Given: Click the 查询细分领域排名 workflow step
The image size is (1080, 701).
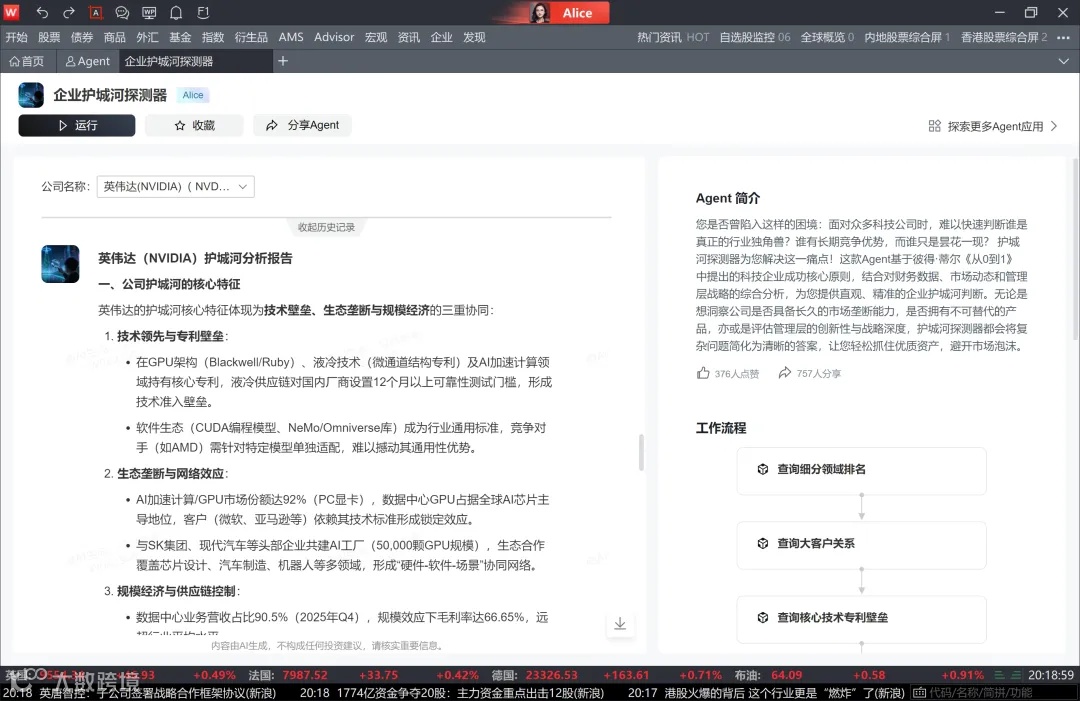Looking at the screenshot, I should pos(861,470).
